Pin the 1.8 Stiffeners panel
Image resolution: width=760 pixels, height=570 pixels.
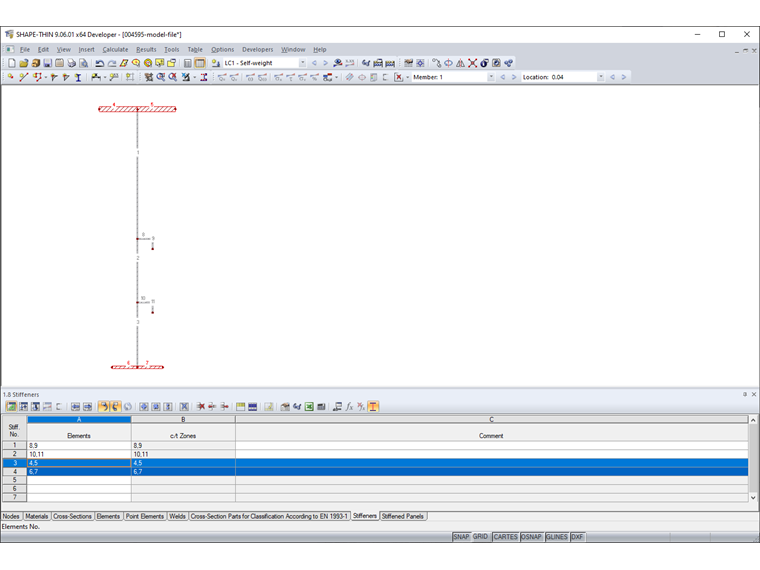click(x=745, y=395)
